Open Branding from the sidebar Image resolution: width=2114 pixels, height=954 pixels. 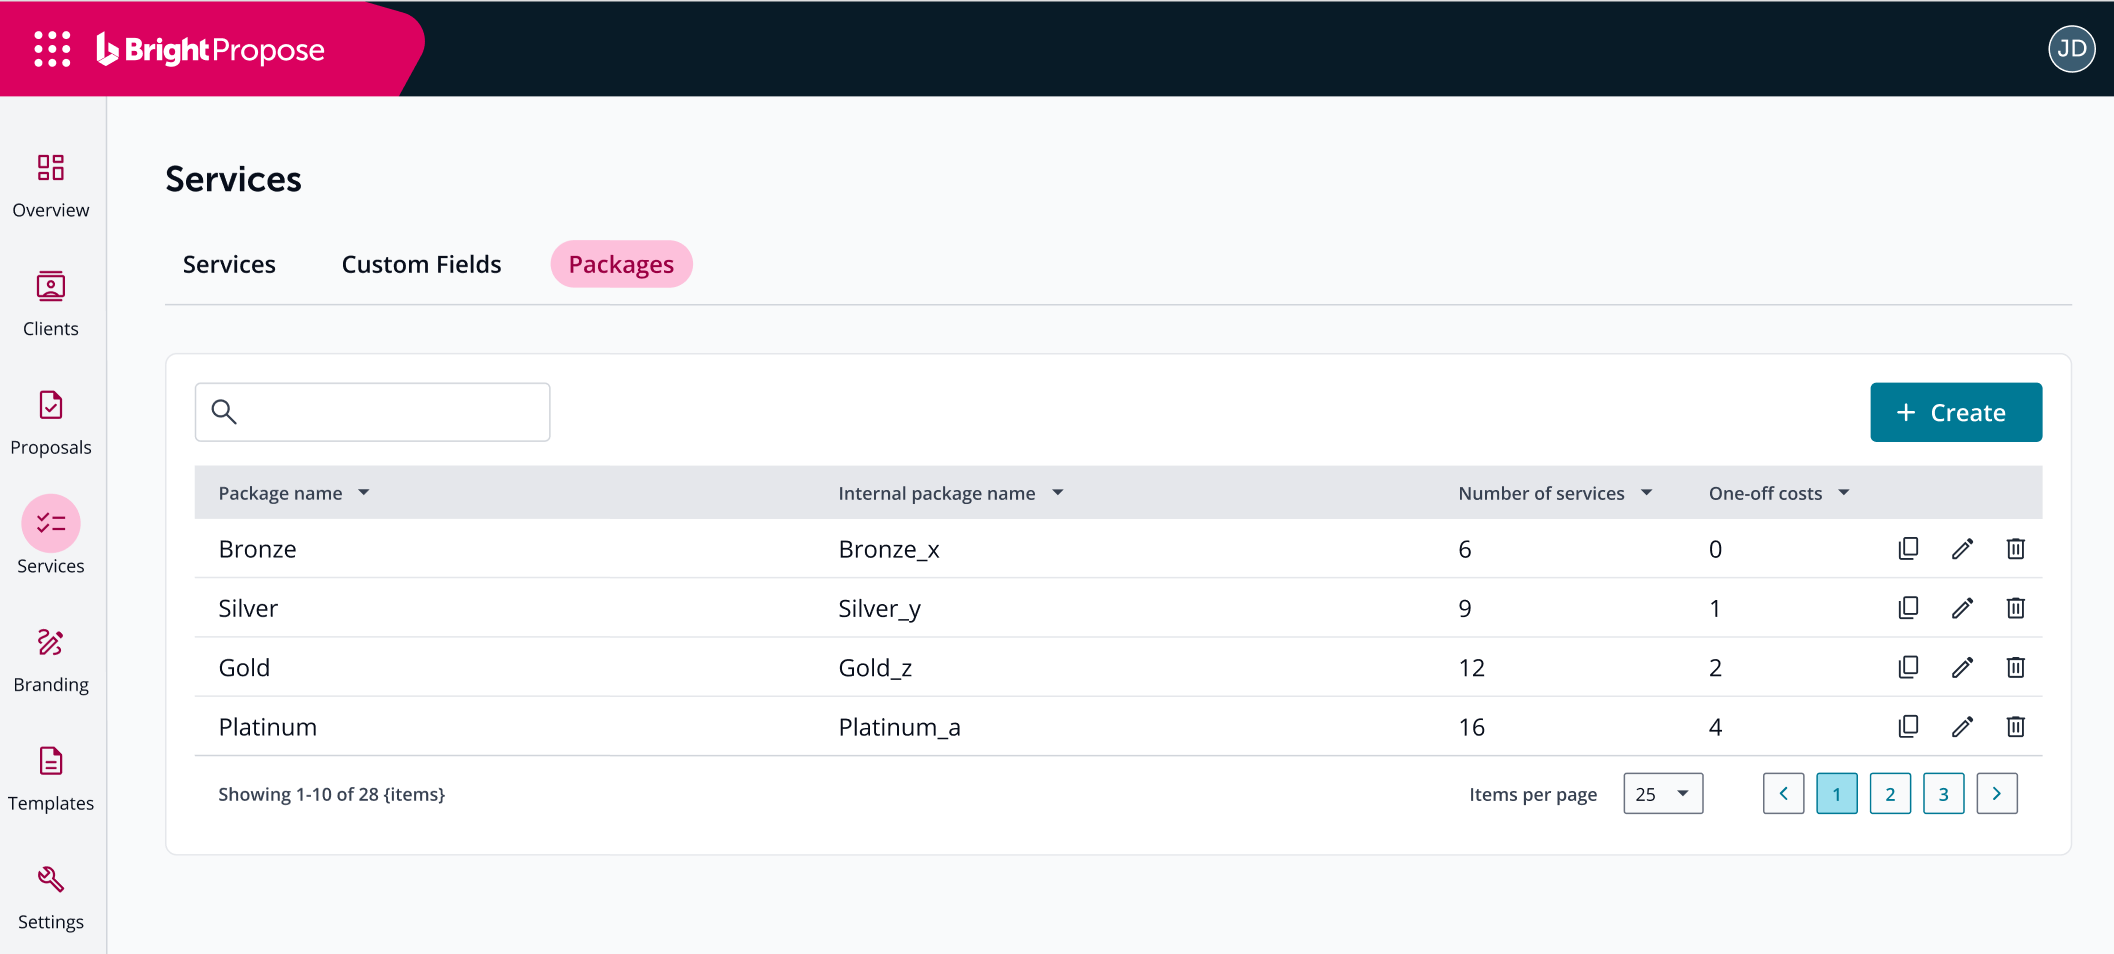[51, 660]
